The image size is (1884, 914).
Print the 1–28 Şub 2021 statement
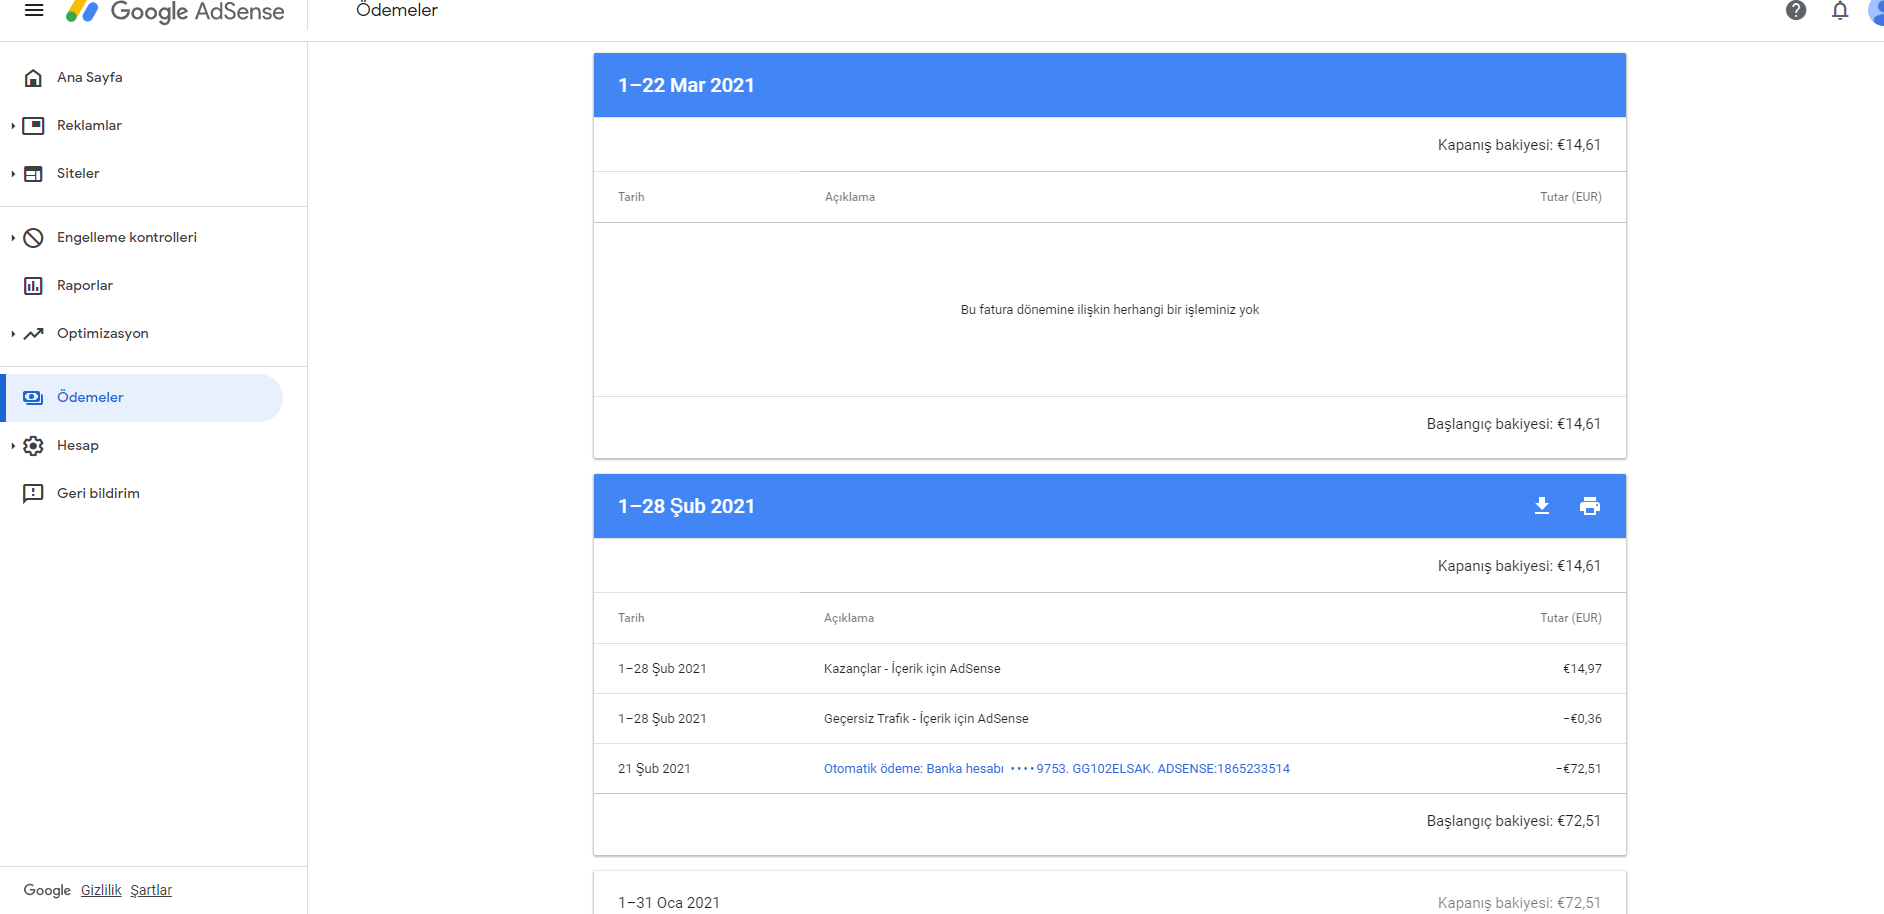click(1590, 506)
